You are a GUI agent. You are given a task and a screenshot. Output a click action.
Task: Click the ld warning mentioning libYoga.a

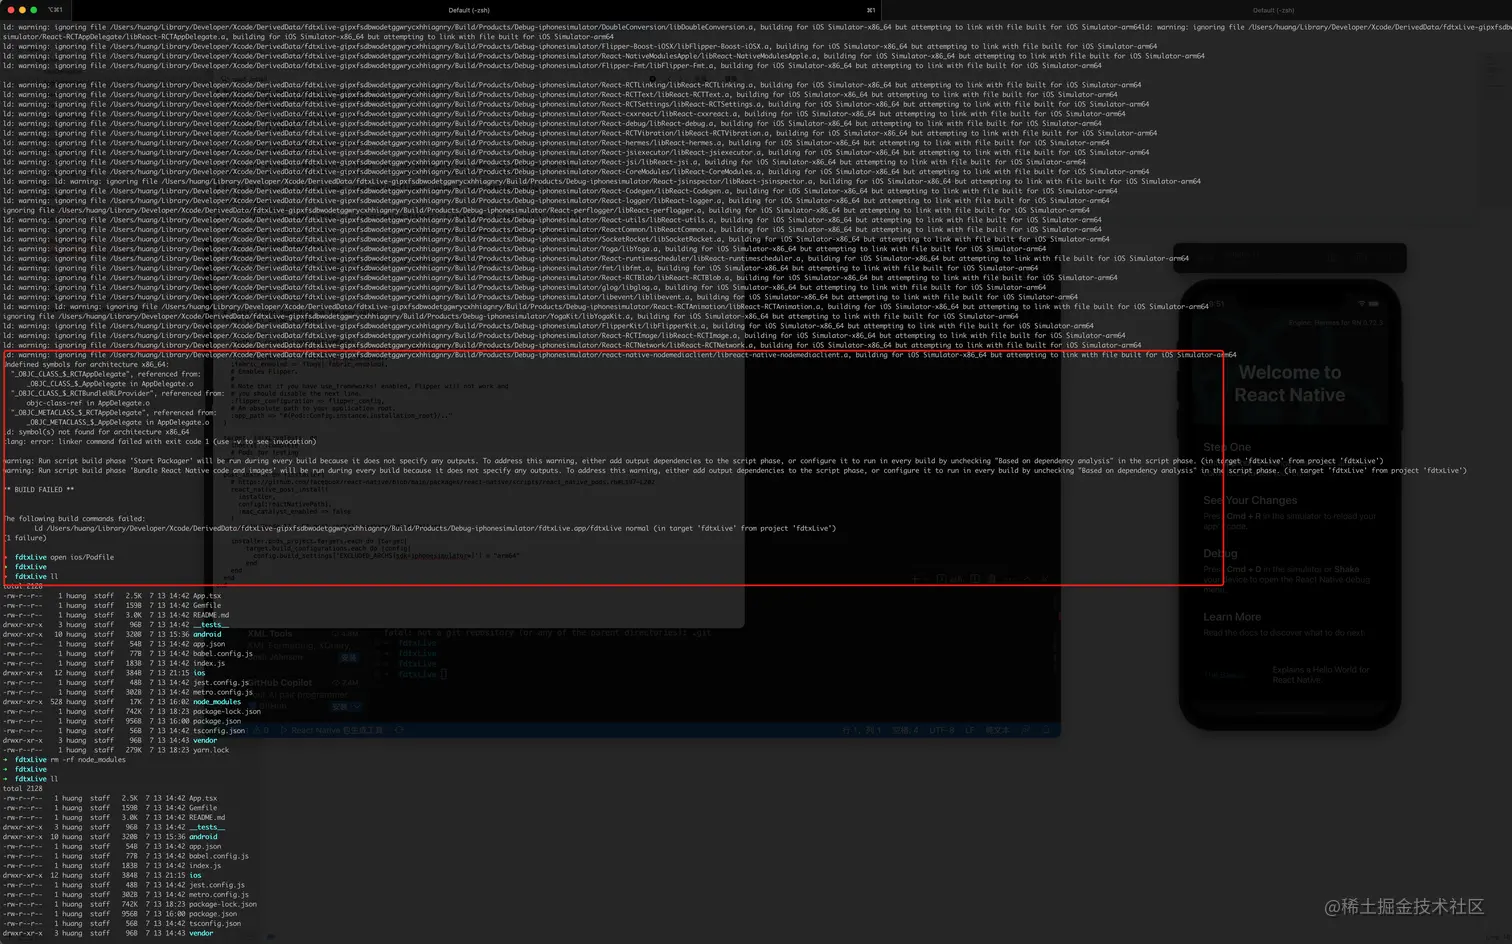coord(524,249)
